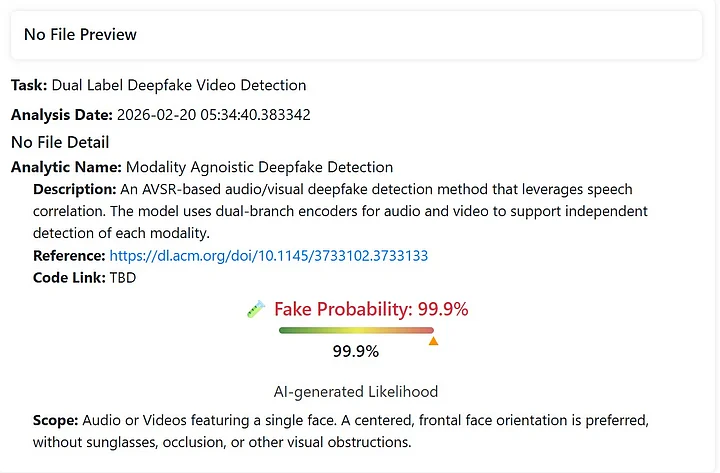Image resolution: width=720 pixels, height=473 pixels.
Task: Click the Dual Label Deepfake Video Detection task
Action: tap(179, 85)
